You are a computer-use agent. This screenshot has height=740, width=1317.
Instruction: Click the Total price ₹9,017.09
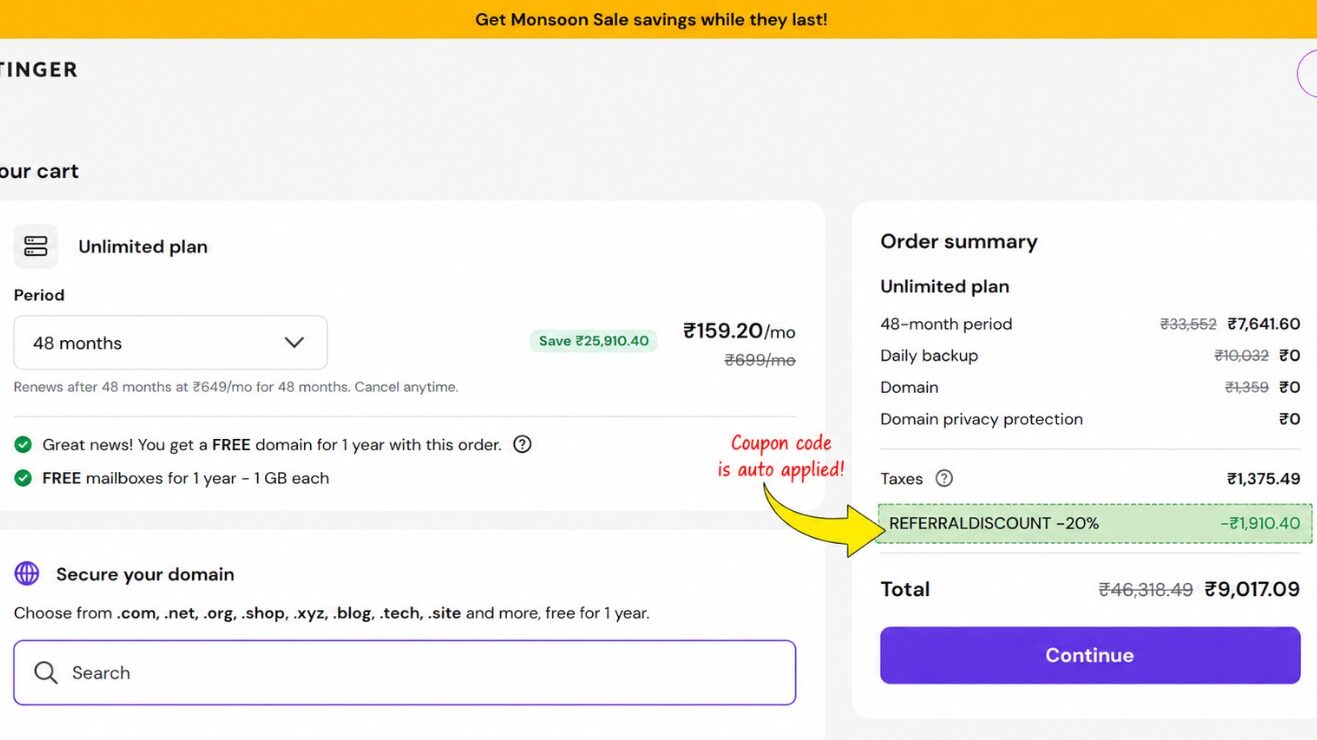pyautogui.click(x=1252, y=589)
